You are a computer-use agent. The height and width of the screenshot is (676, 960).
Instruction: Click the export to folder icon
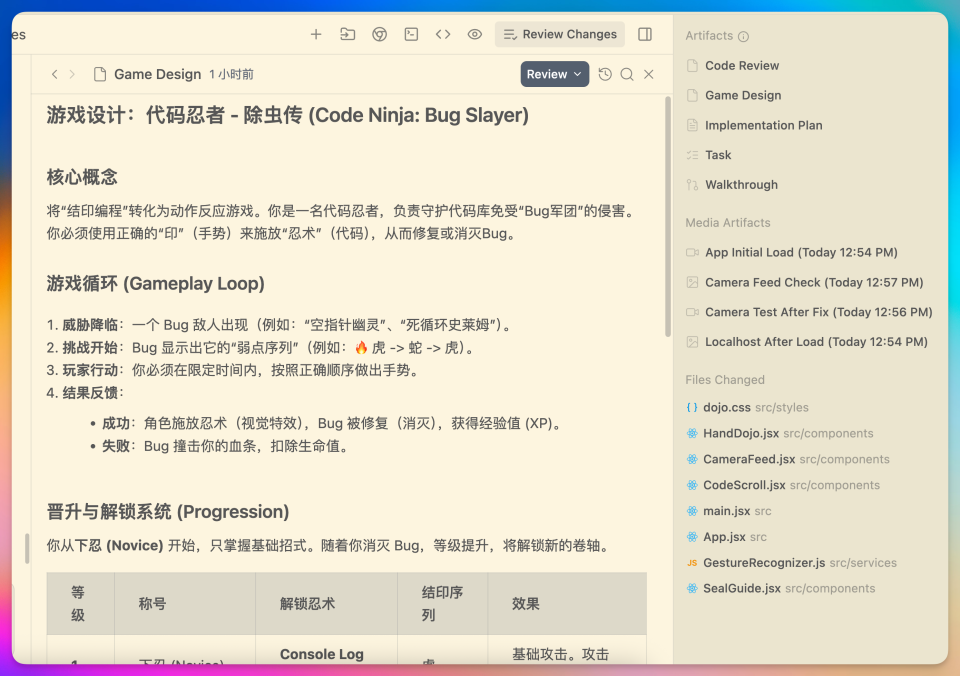347,33
